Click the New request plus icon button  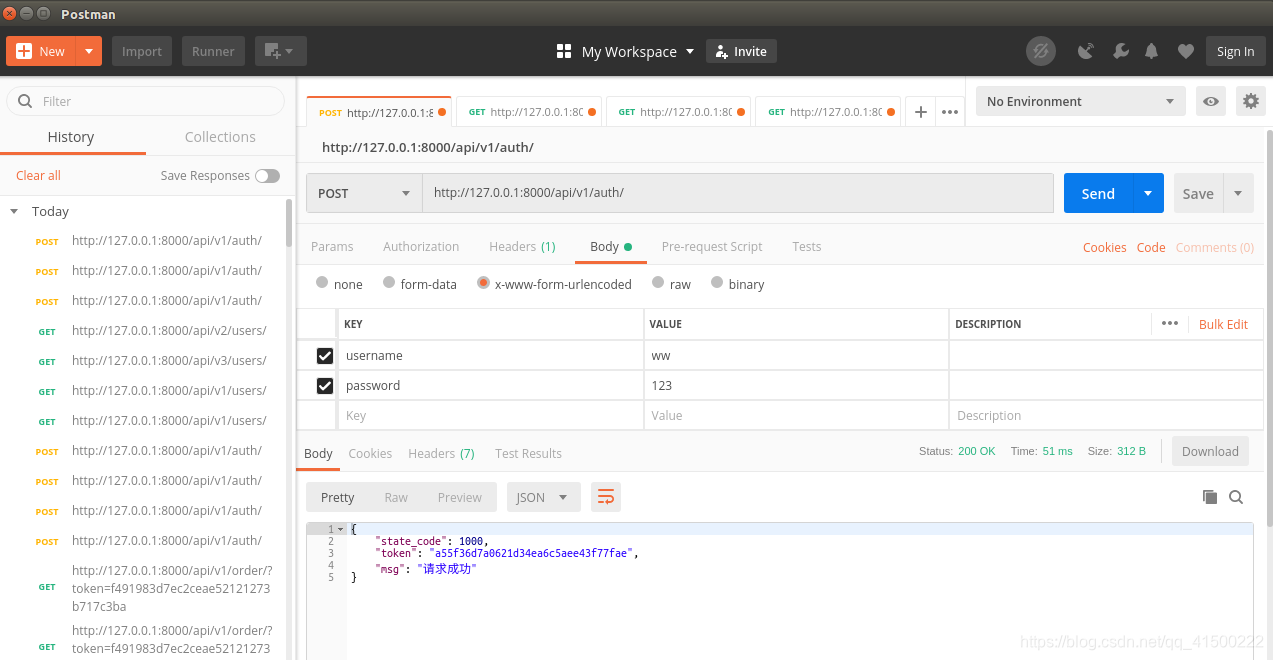coord(41,51)
